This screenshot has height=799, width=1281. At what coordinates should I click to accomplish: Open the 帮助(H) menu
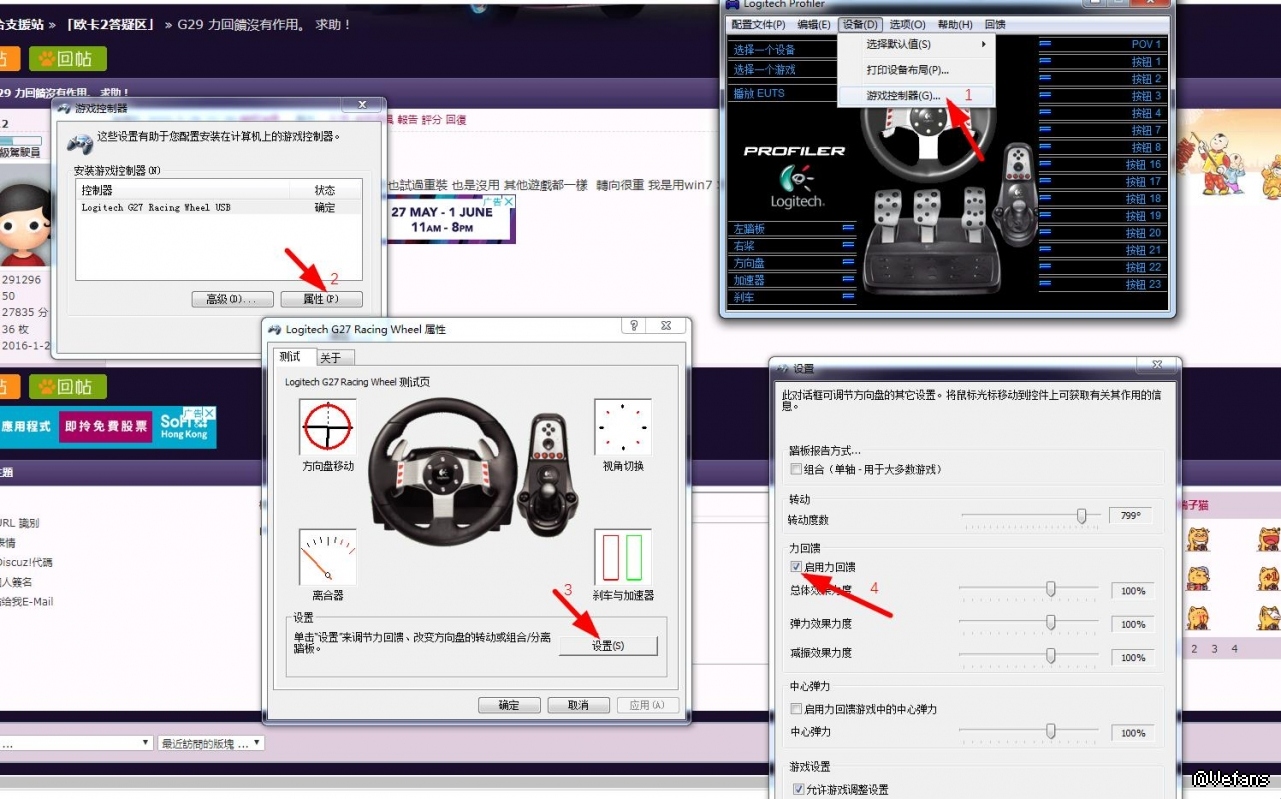(955, 24)
